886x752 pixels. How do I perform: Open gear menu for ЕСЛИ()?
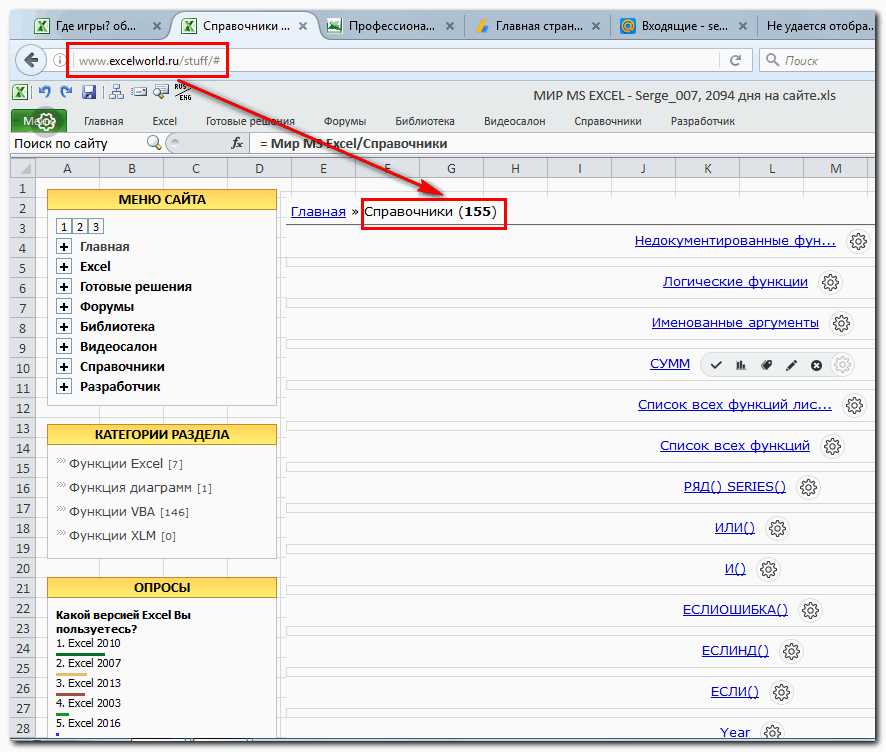(781, 693)
